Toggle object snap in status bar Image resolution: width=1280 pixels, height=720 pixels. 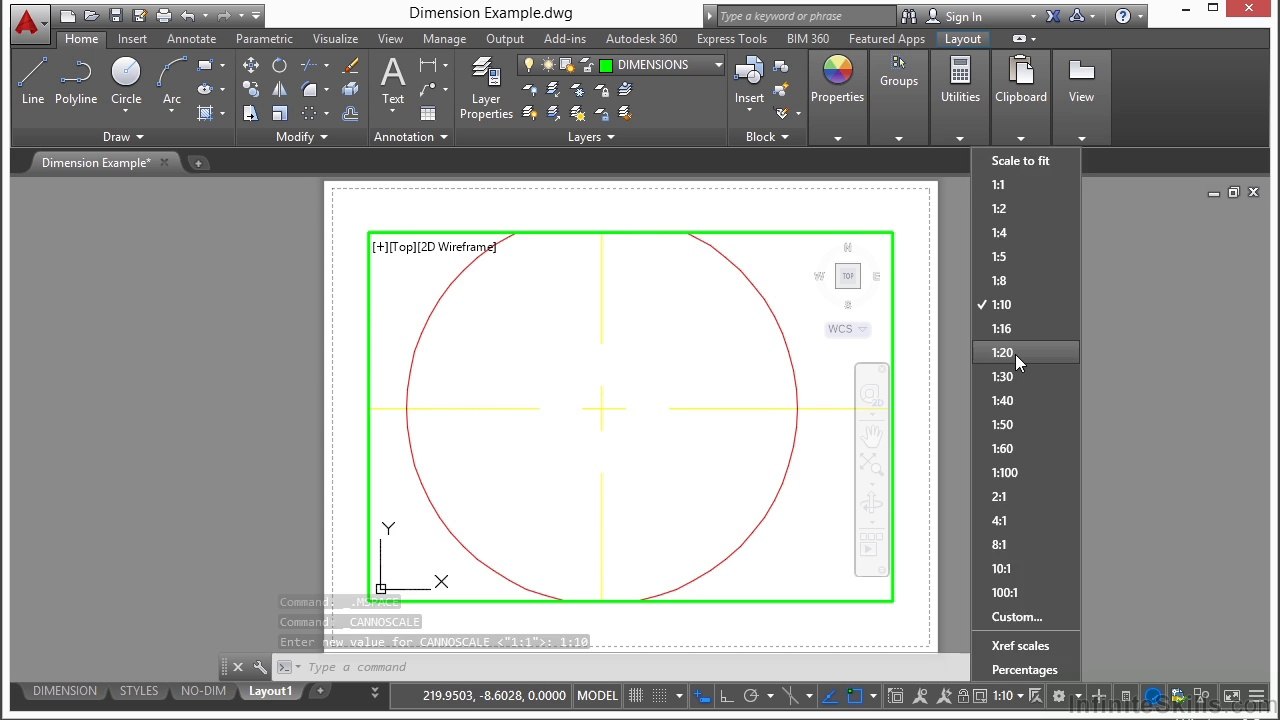[x=855, y=696]
